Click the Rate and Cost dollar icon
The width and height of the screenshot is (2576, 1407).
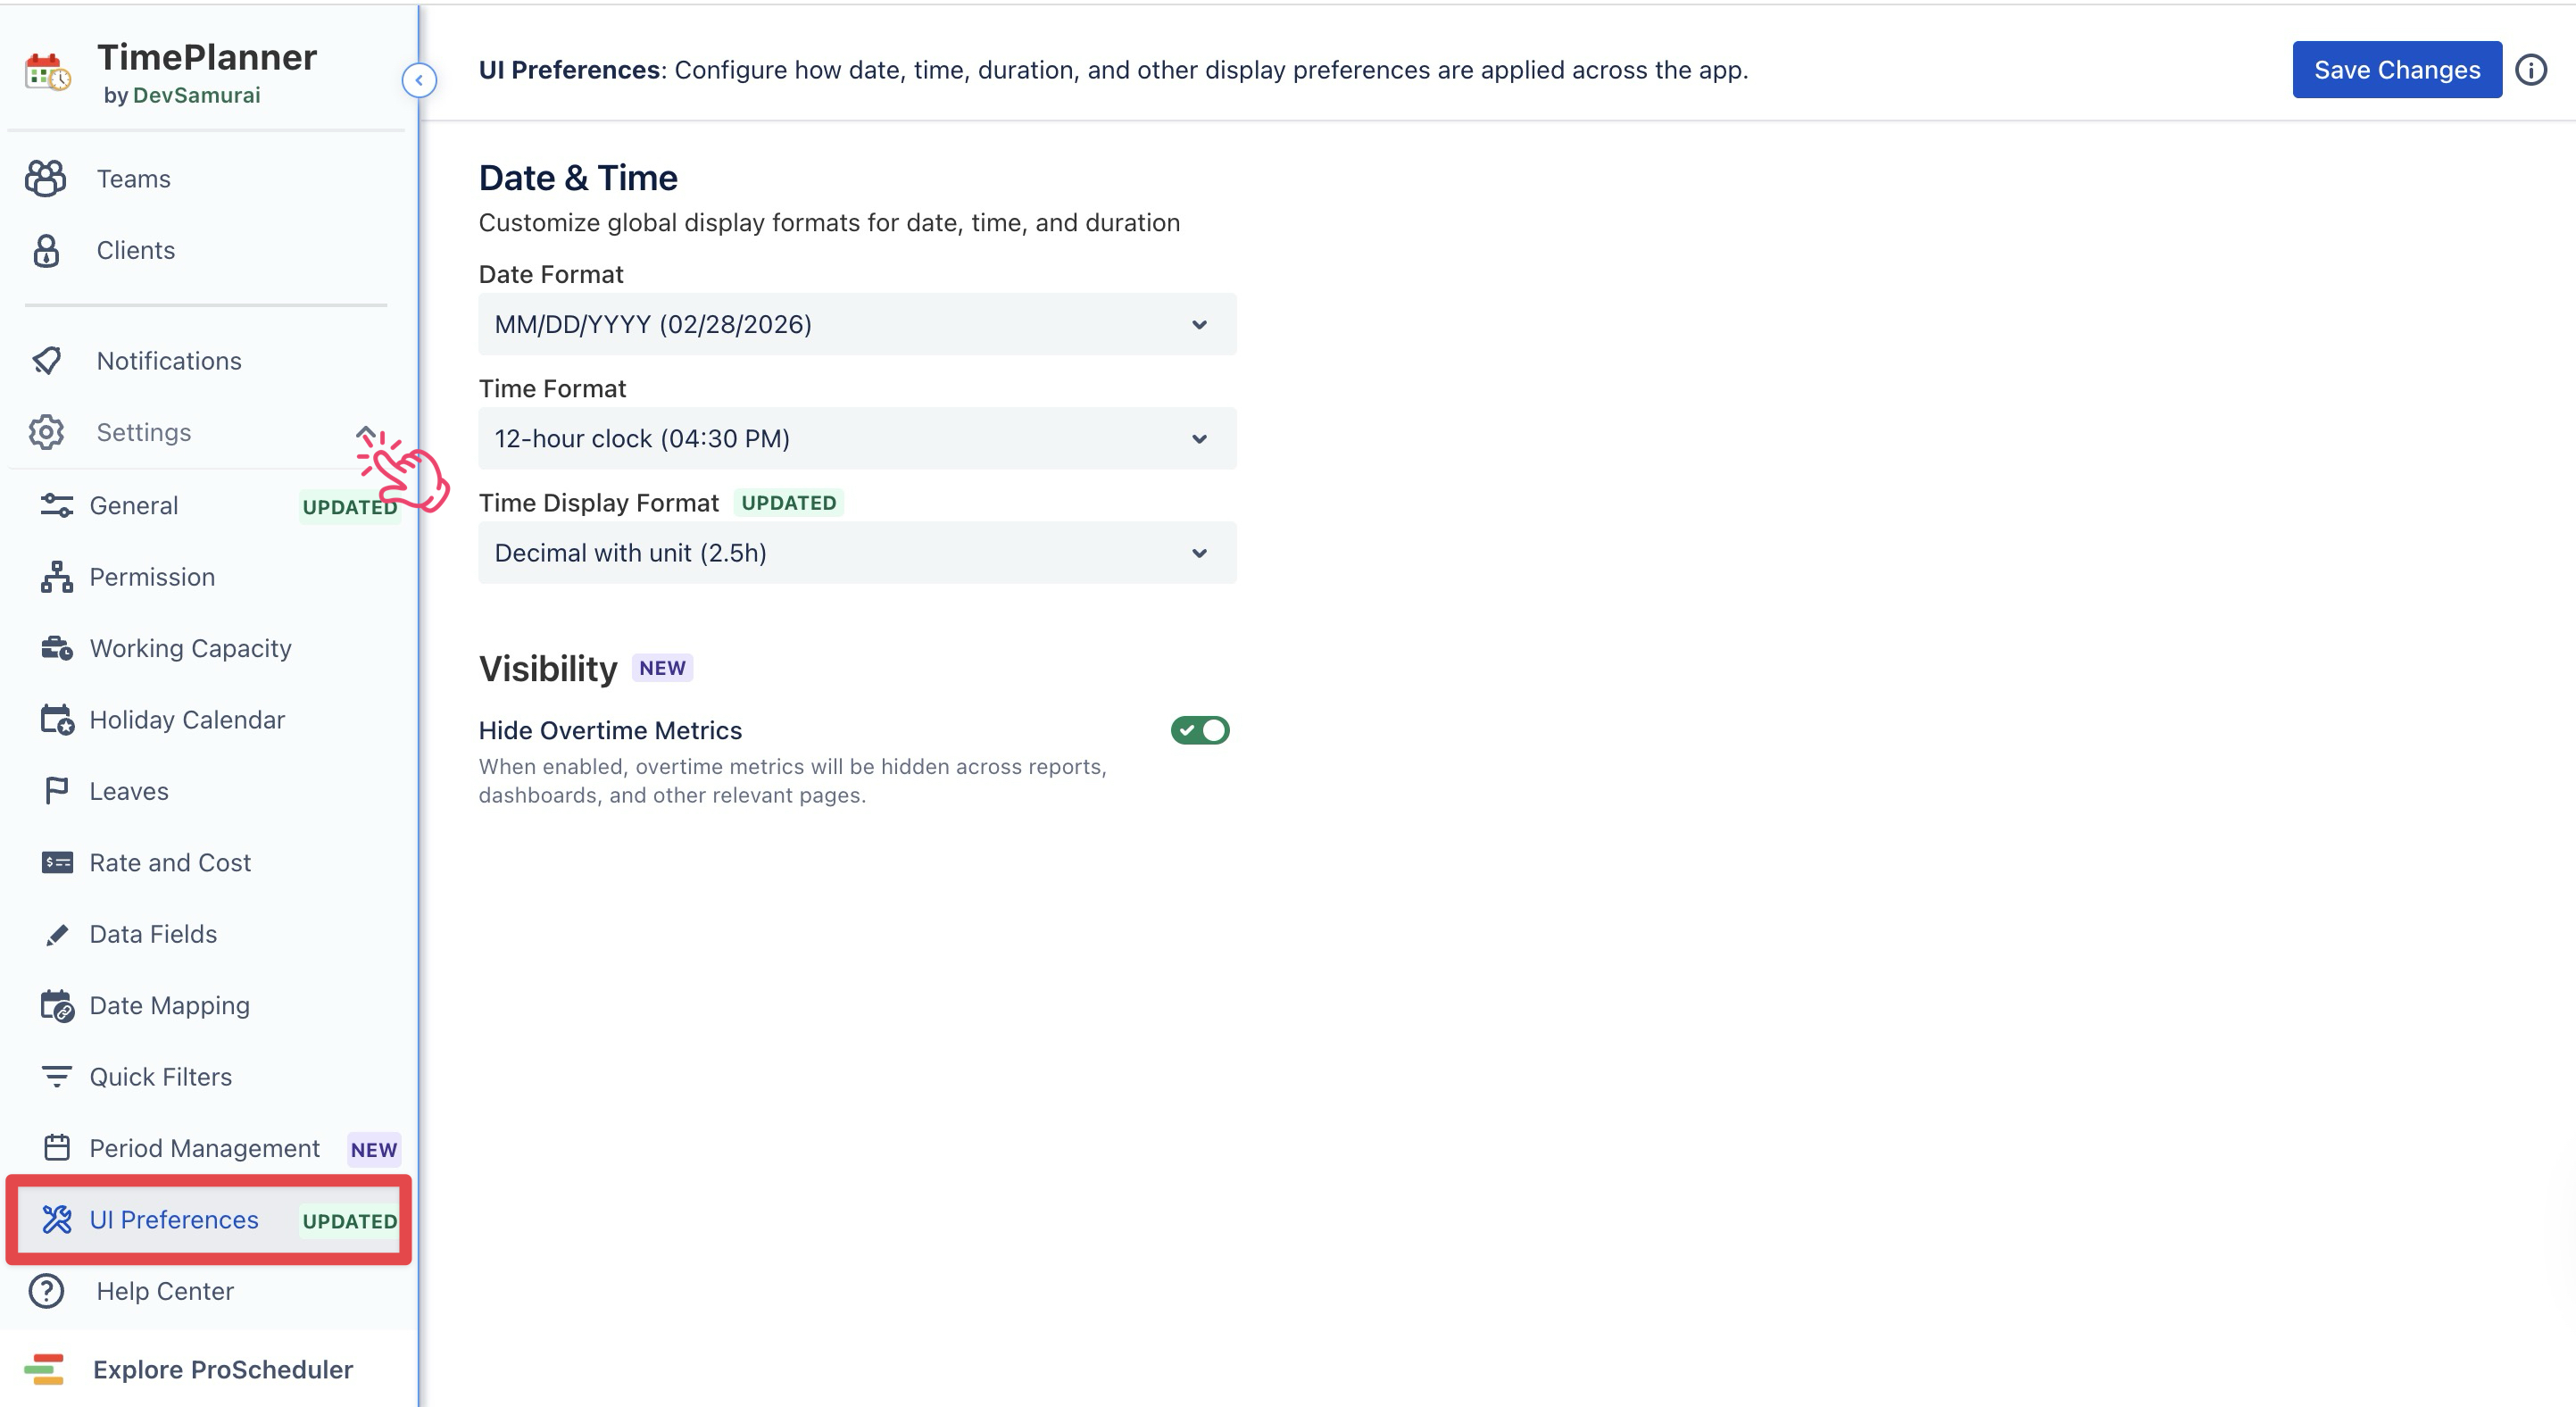point(56,863)
